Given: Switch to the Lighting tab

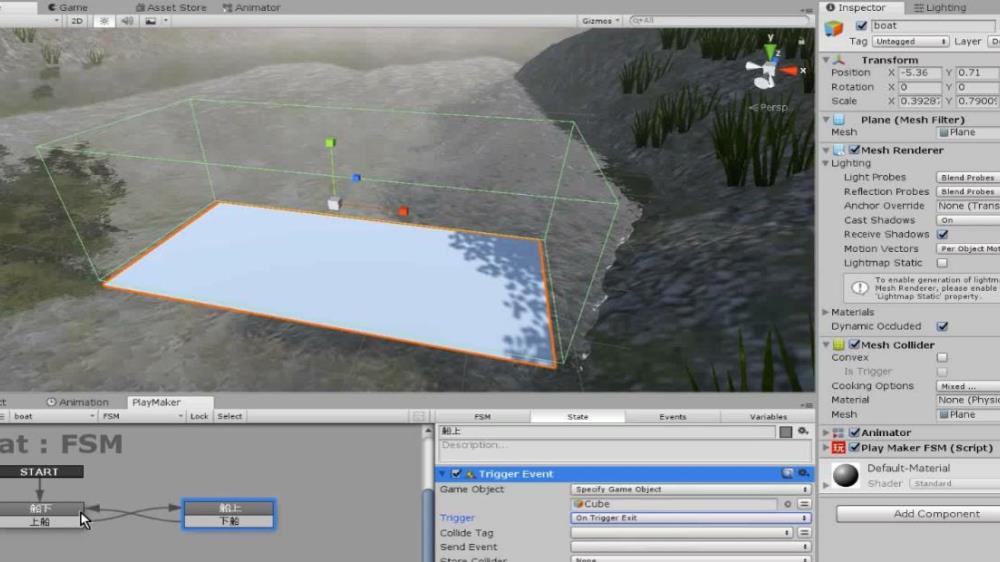Looking at the screenshot, I should pos(944,7).
